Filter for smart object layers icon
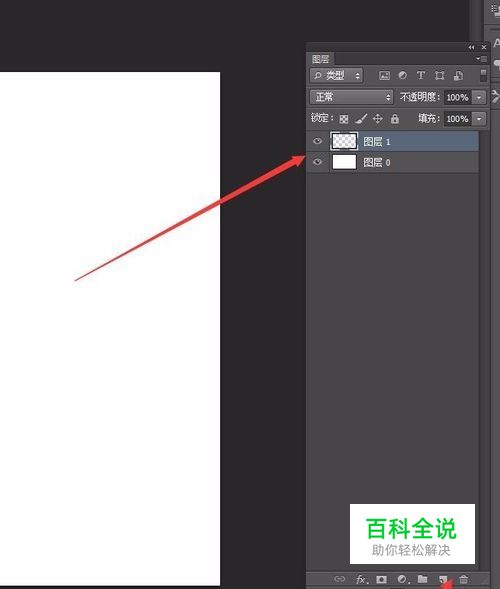 (x=458, y=76)
